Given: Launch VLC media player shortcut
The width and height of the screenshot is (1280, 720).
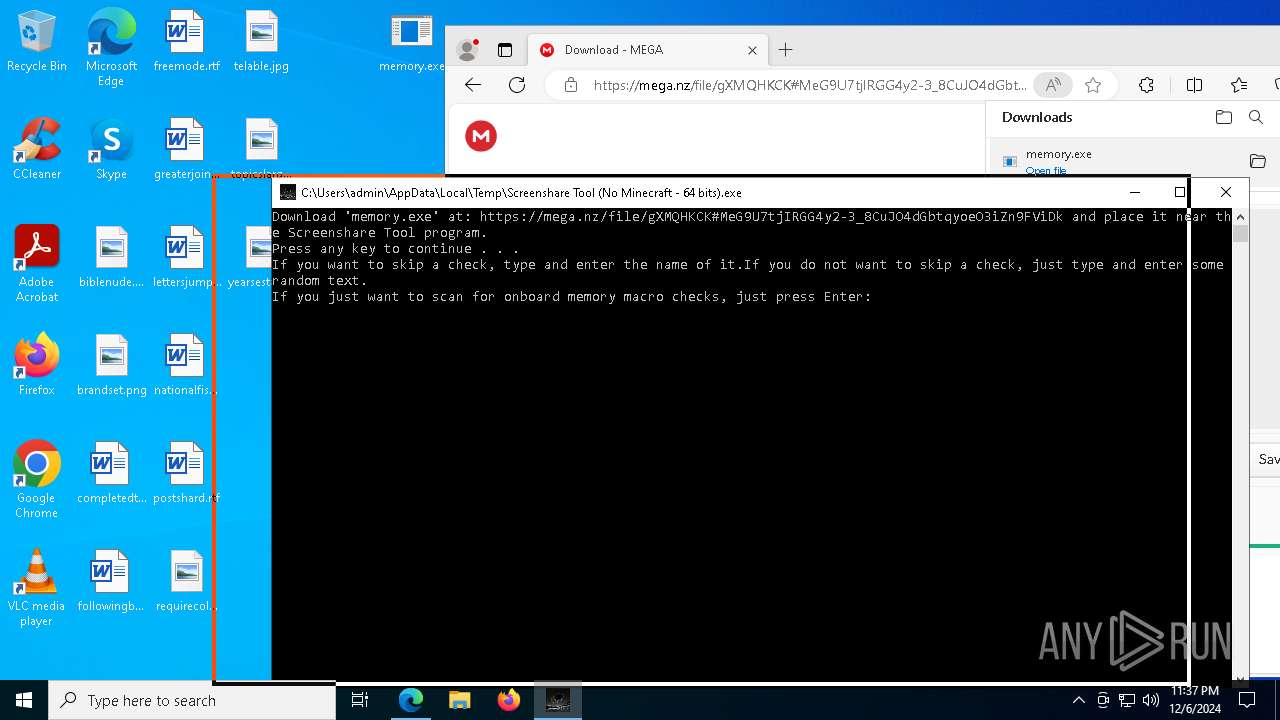Looking at the screenshot, I should click(x=37, y=588).
